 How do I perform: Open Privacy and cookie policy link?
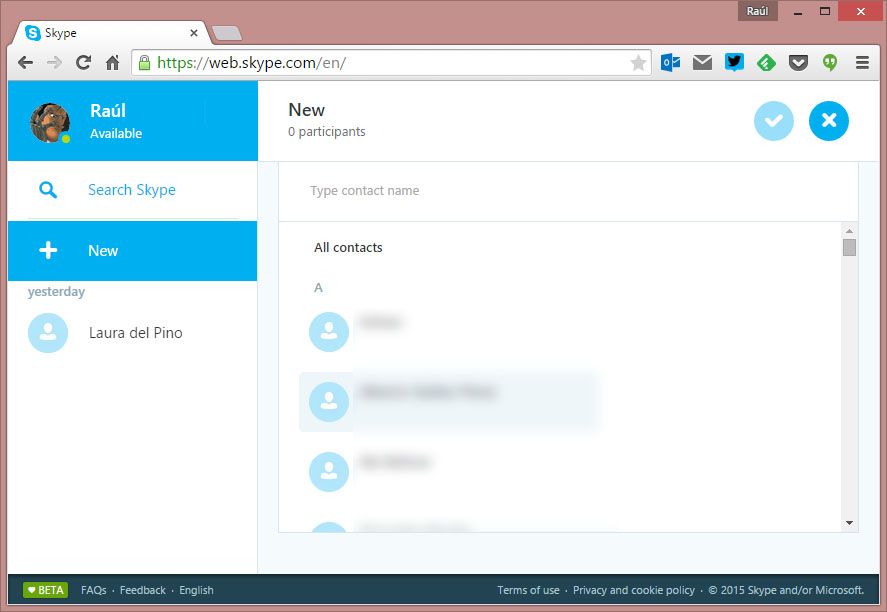click(x=634, y=590)
